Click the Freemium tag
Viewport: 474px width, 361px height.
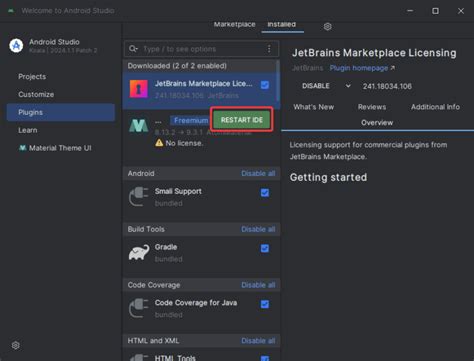(190, 120)
